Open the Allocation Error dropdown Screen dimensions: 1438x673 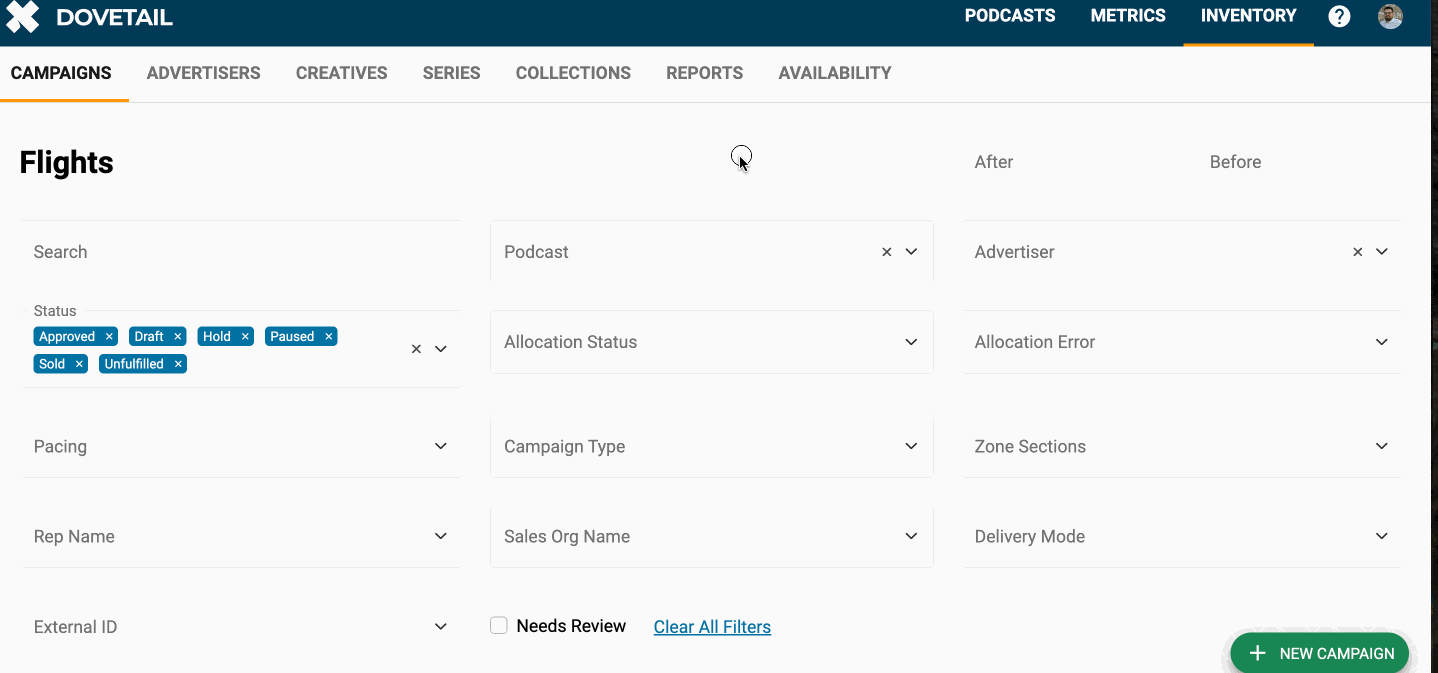click(x=1182, y=342)
